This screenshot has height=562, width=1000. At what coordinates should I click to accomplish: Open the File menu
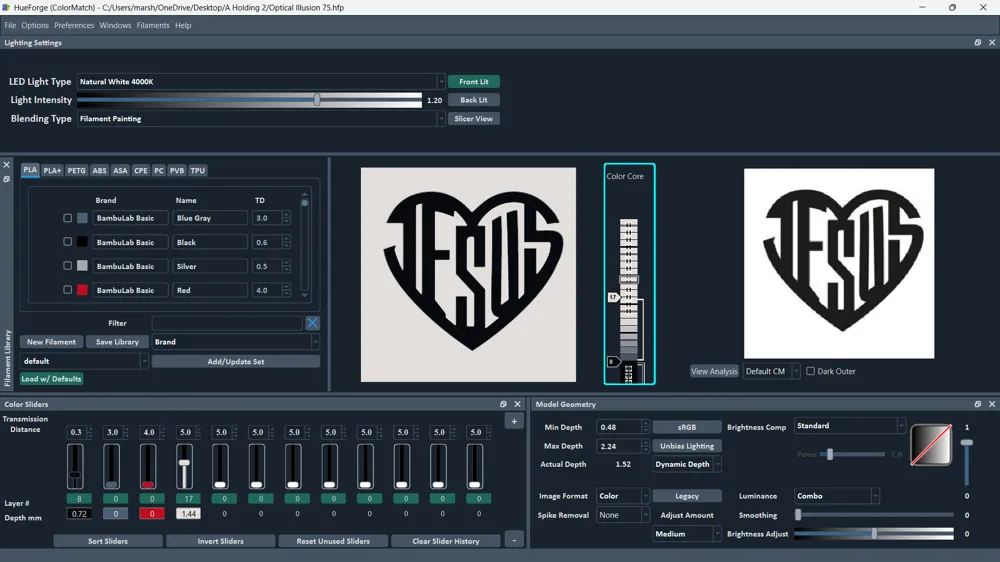(x=10, y=26)
